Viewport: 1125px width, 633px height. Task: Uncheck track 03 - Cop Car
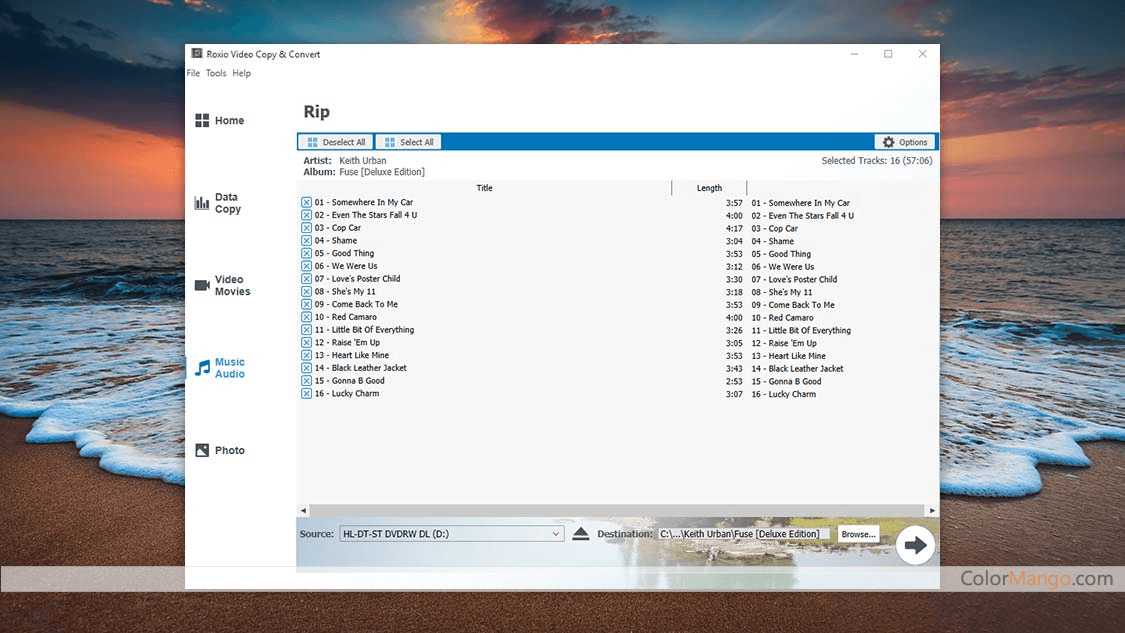(305, 228)
